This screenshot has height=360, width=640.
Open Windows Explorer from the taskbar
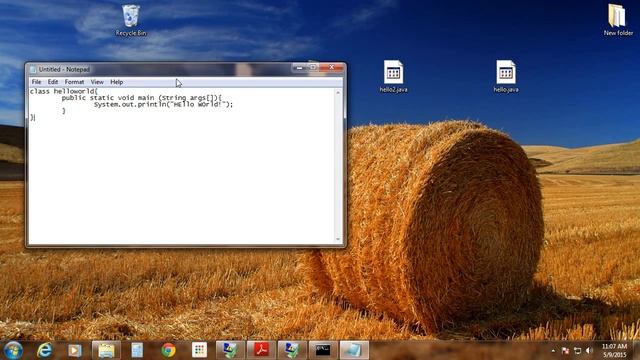tap(106, 350)
